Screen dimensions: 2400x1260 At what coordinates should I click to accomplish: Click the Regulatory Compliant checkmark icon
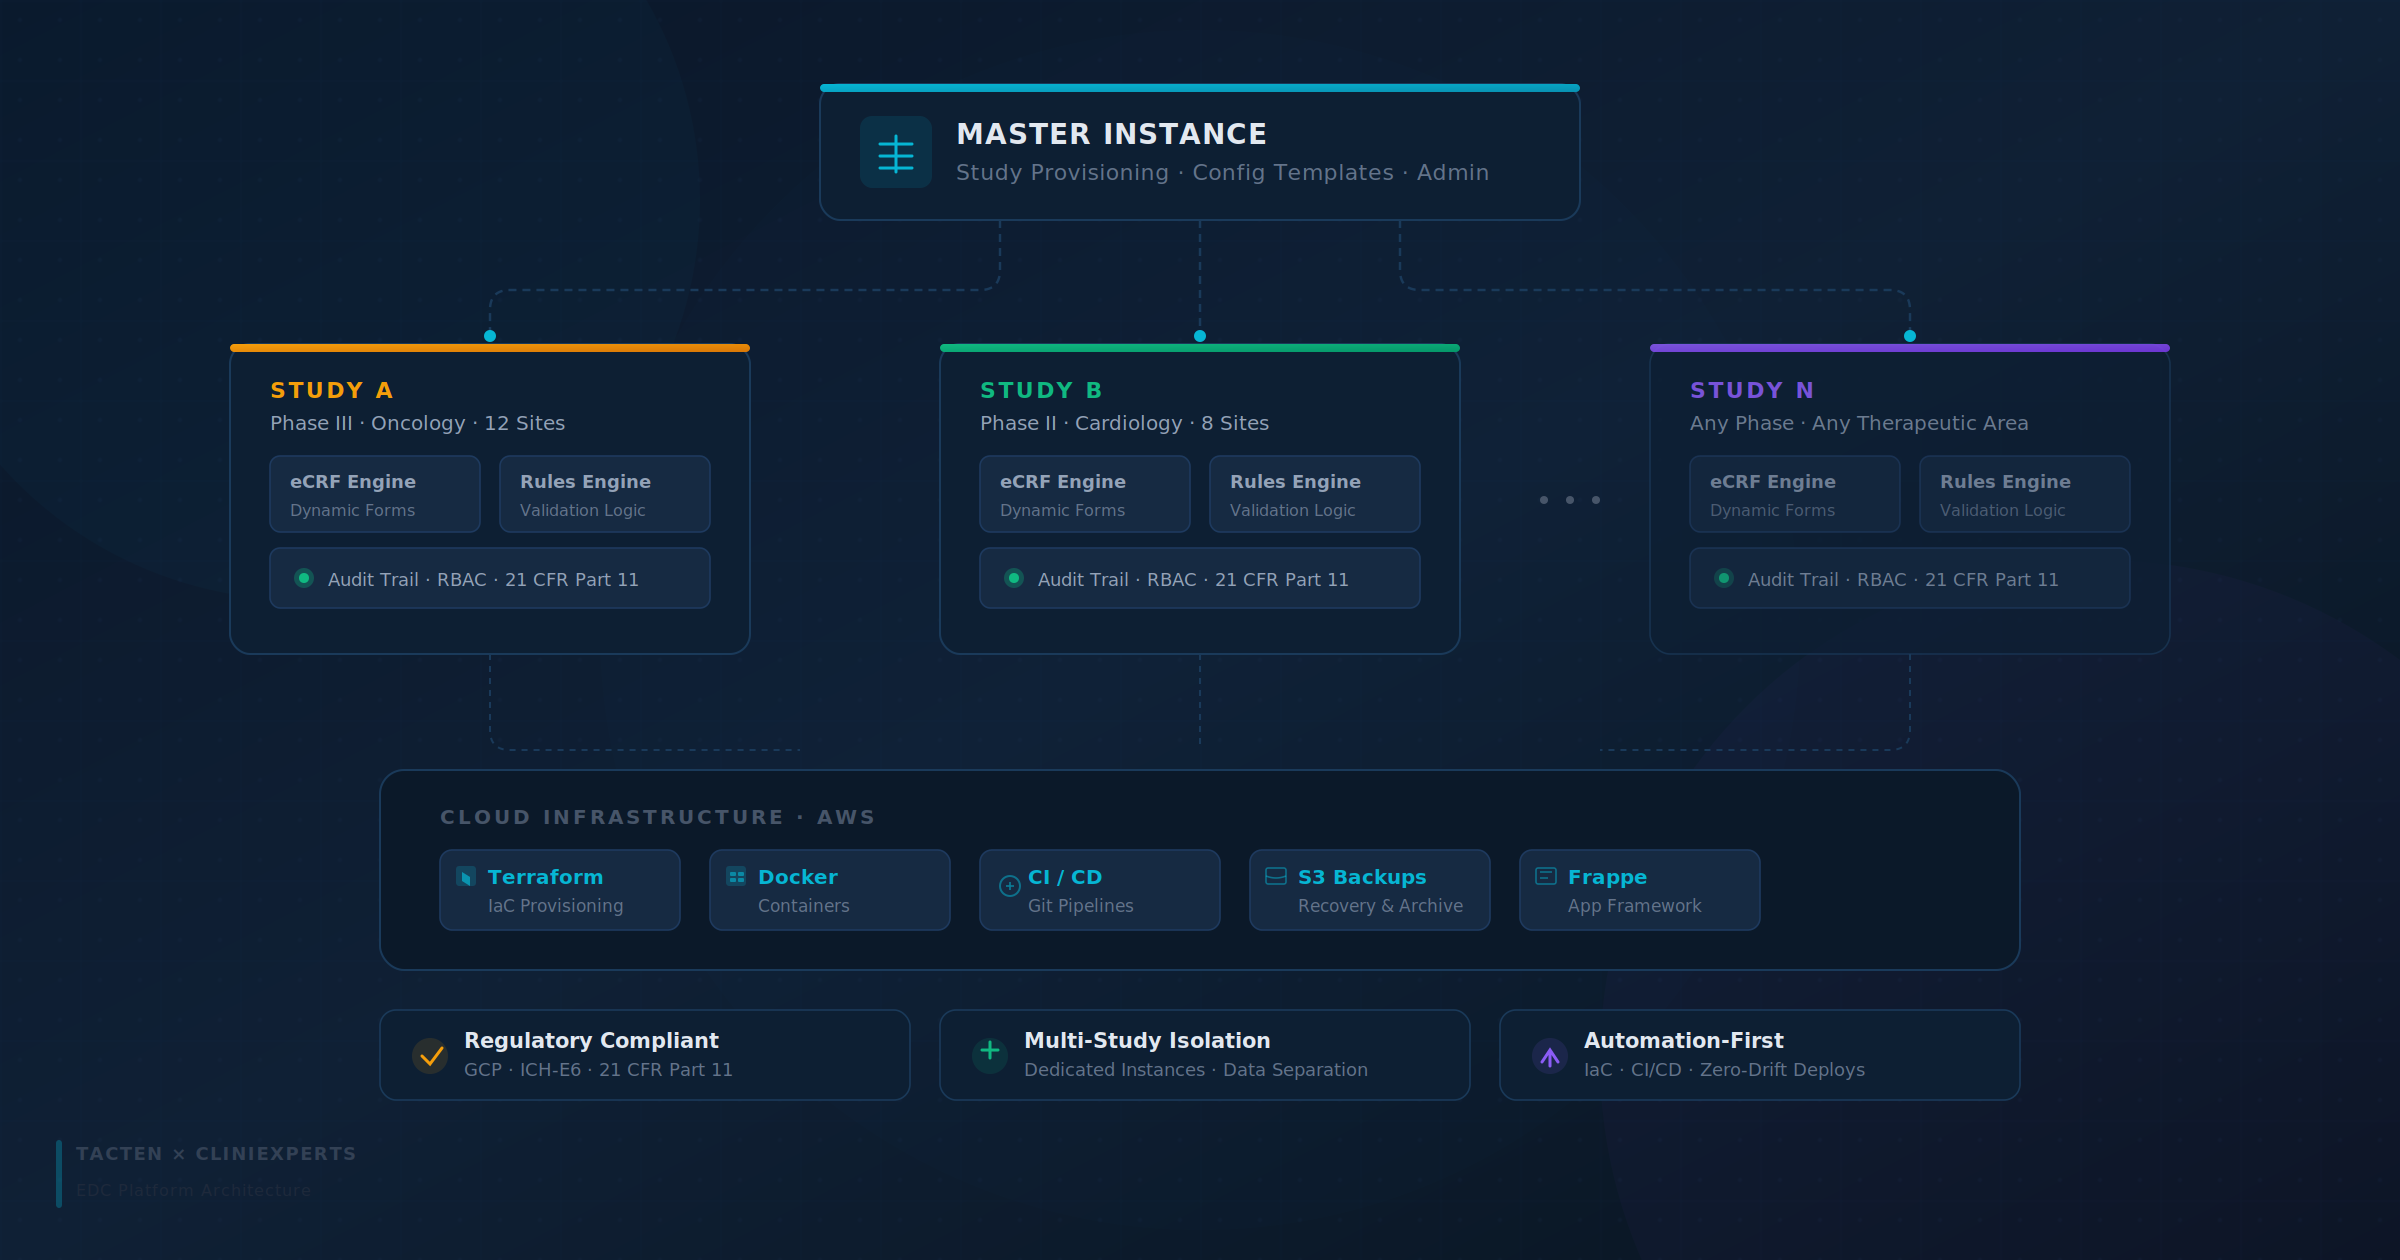pos(431,1055)
